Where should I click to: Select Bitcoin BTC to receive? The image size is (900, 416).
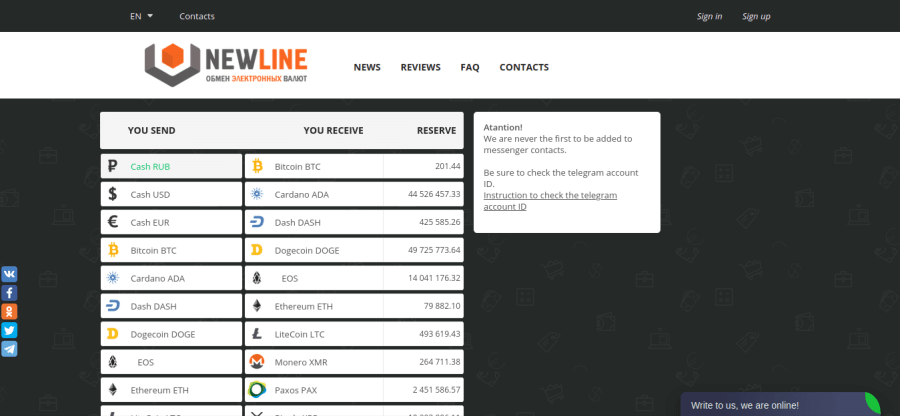(x=354, y=166)
